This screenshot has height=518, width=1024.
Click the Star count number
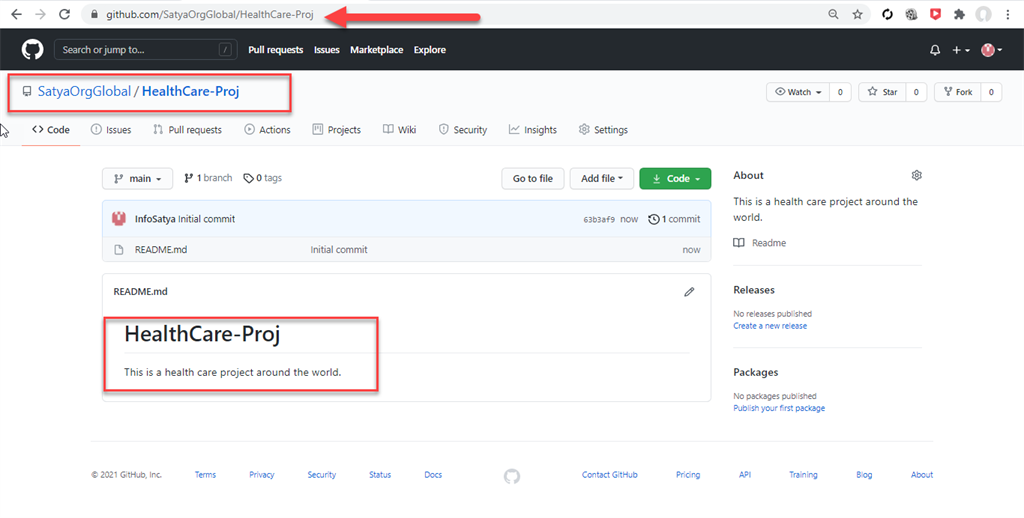click(916, 92)
